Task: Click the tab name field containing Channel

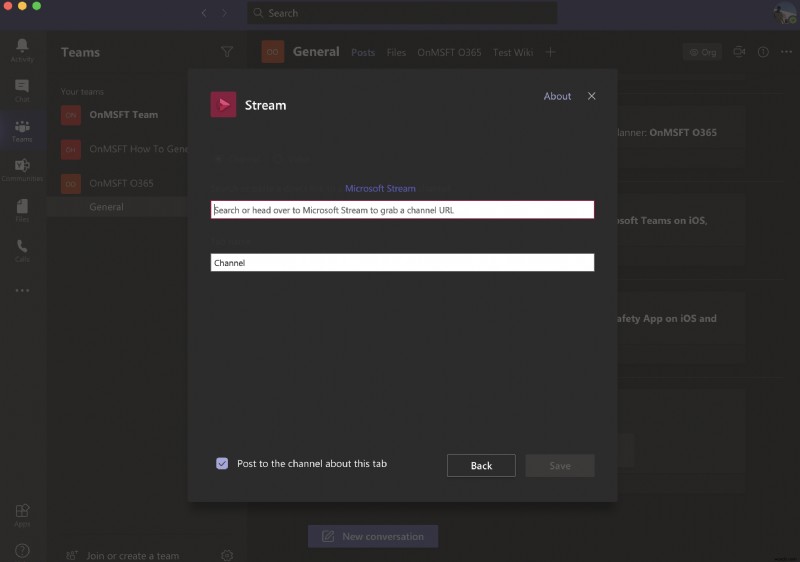Action: (x=402, y=262)
